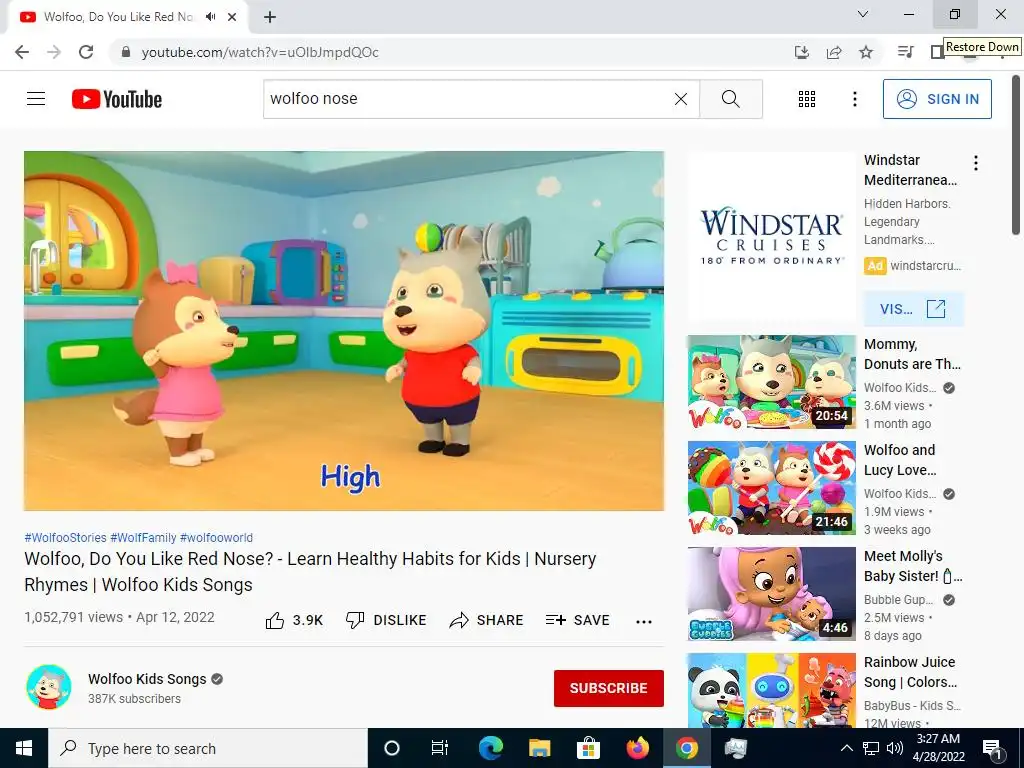The image size is (1024, 768).
Task: Select the Wolfoo YouTube browser tab
Action: point(127,17)
